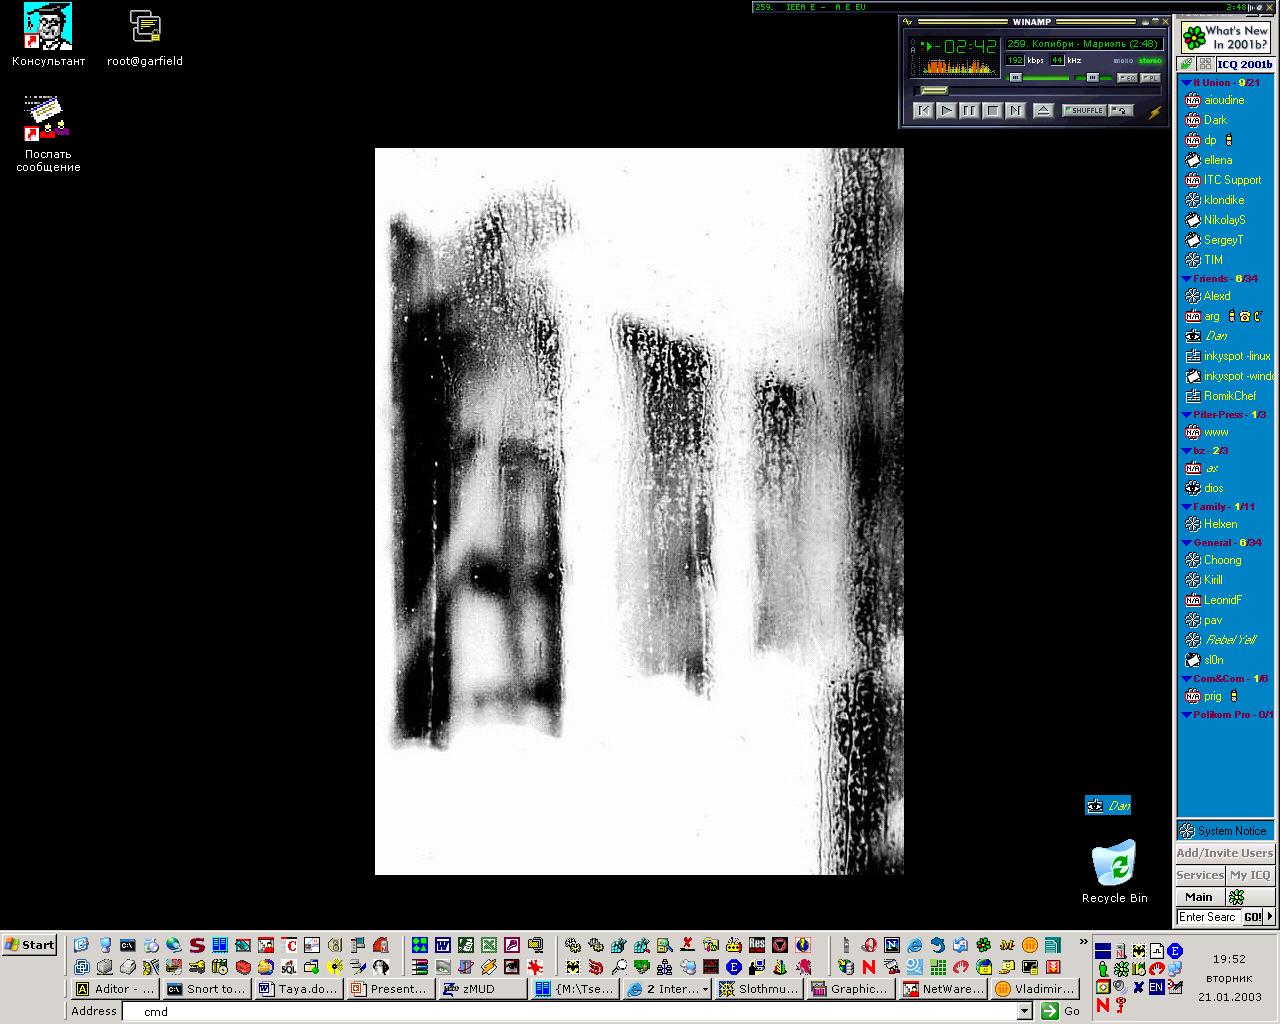The width and height of the screenshot is (1280, 1024).
Task: Select the ICQ 2001b tab
Action: point(1244,64)
